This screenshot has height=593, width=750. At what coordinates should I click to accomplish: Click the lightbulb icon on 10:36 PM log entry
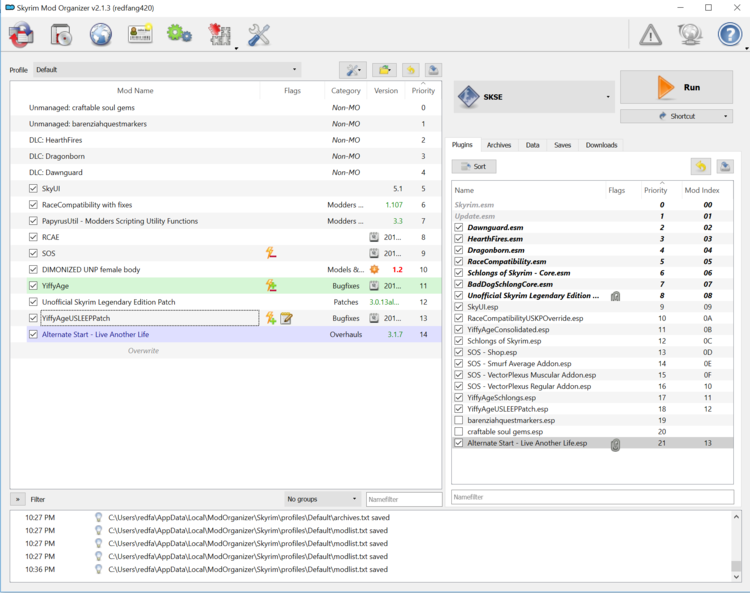[x=99, y=569]
